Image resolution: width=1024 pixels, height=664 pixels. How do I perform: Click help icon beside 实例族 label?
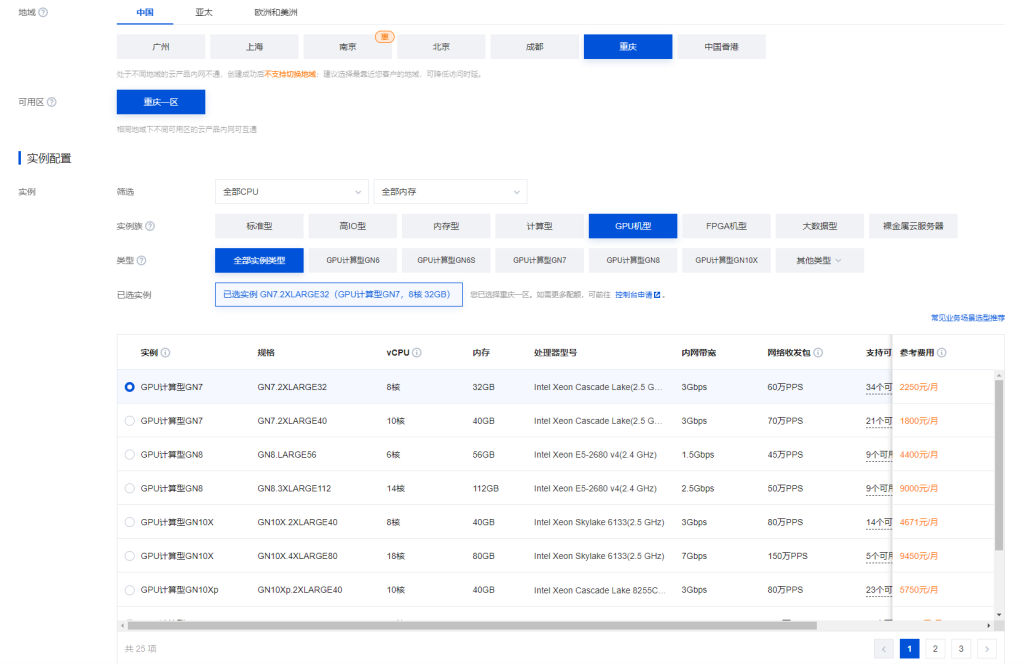pos(150,226)
